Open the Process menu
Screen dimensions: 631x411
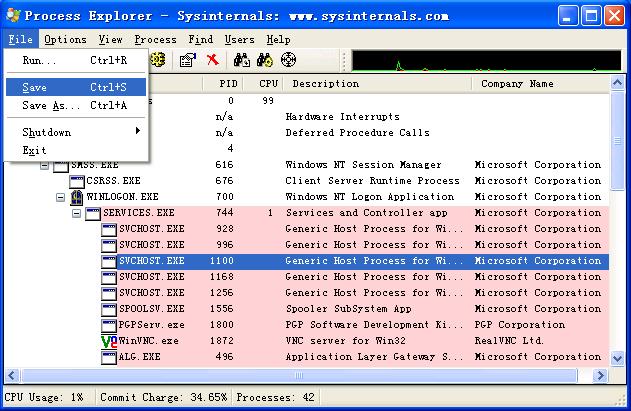click(x=155, y=39)
